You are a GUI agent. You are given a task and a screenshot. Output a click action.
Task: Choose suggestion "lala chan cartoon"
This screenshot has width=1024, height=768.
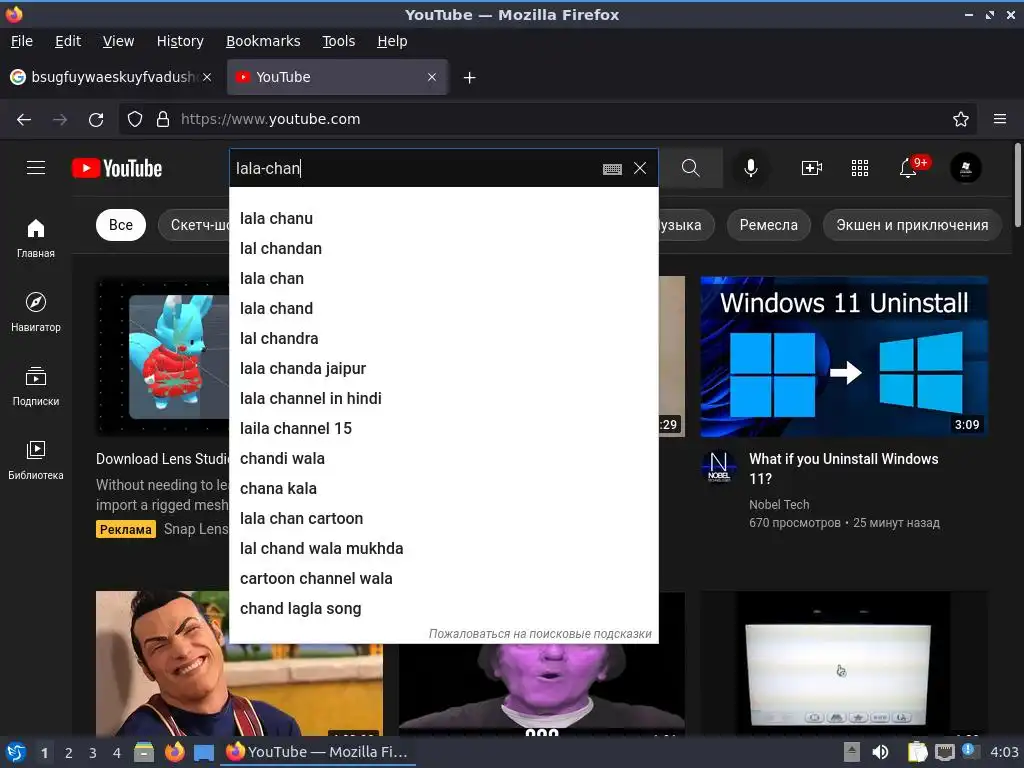[443, 519]
